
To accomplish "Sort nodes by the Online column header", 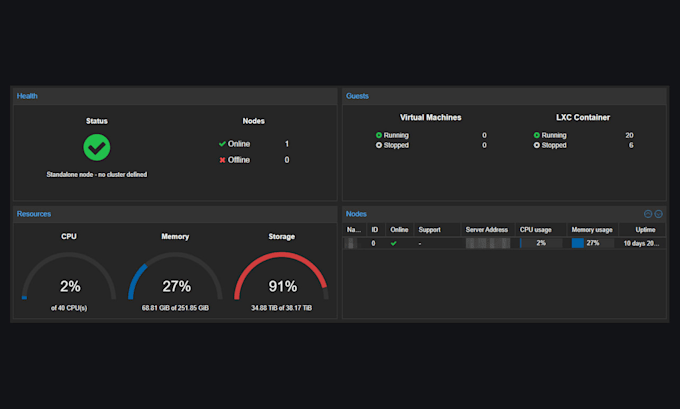I will coord(399,230).
